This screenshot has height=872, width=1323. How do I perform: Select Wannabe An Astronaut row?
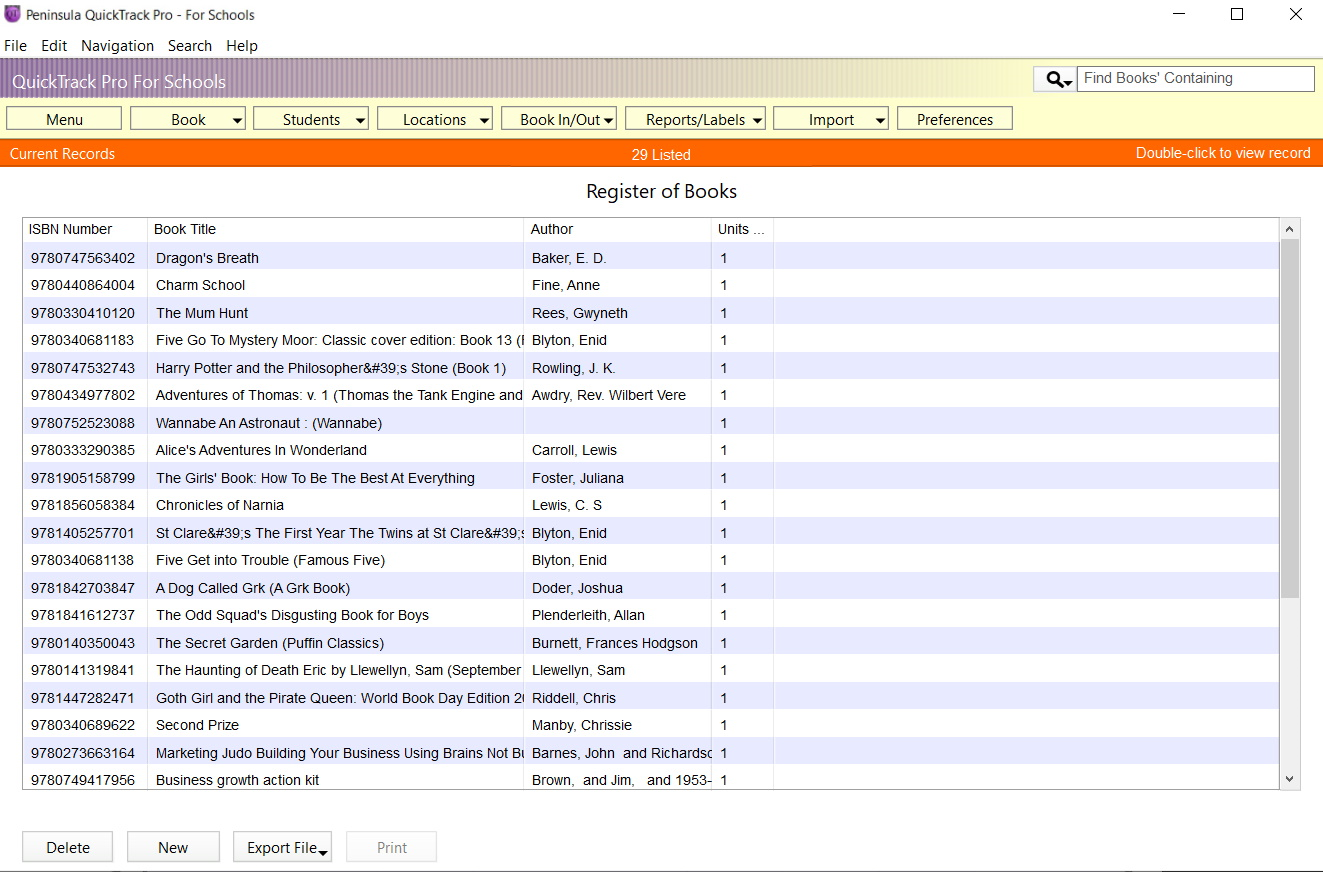coord(651,423)
